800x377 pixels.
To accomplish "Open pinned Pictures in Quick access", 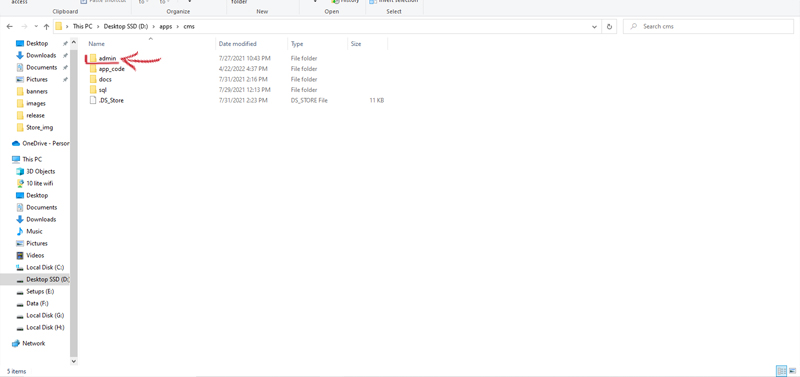I will click(37, 80).
